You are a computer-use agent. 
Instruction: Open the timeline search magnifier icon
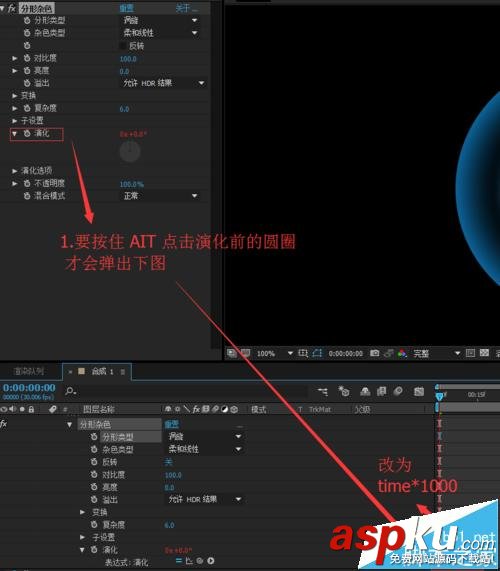[71, 391]
